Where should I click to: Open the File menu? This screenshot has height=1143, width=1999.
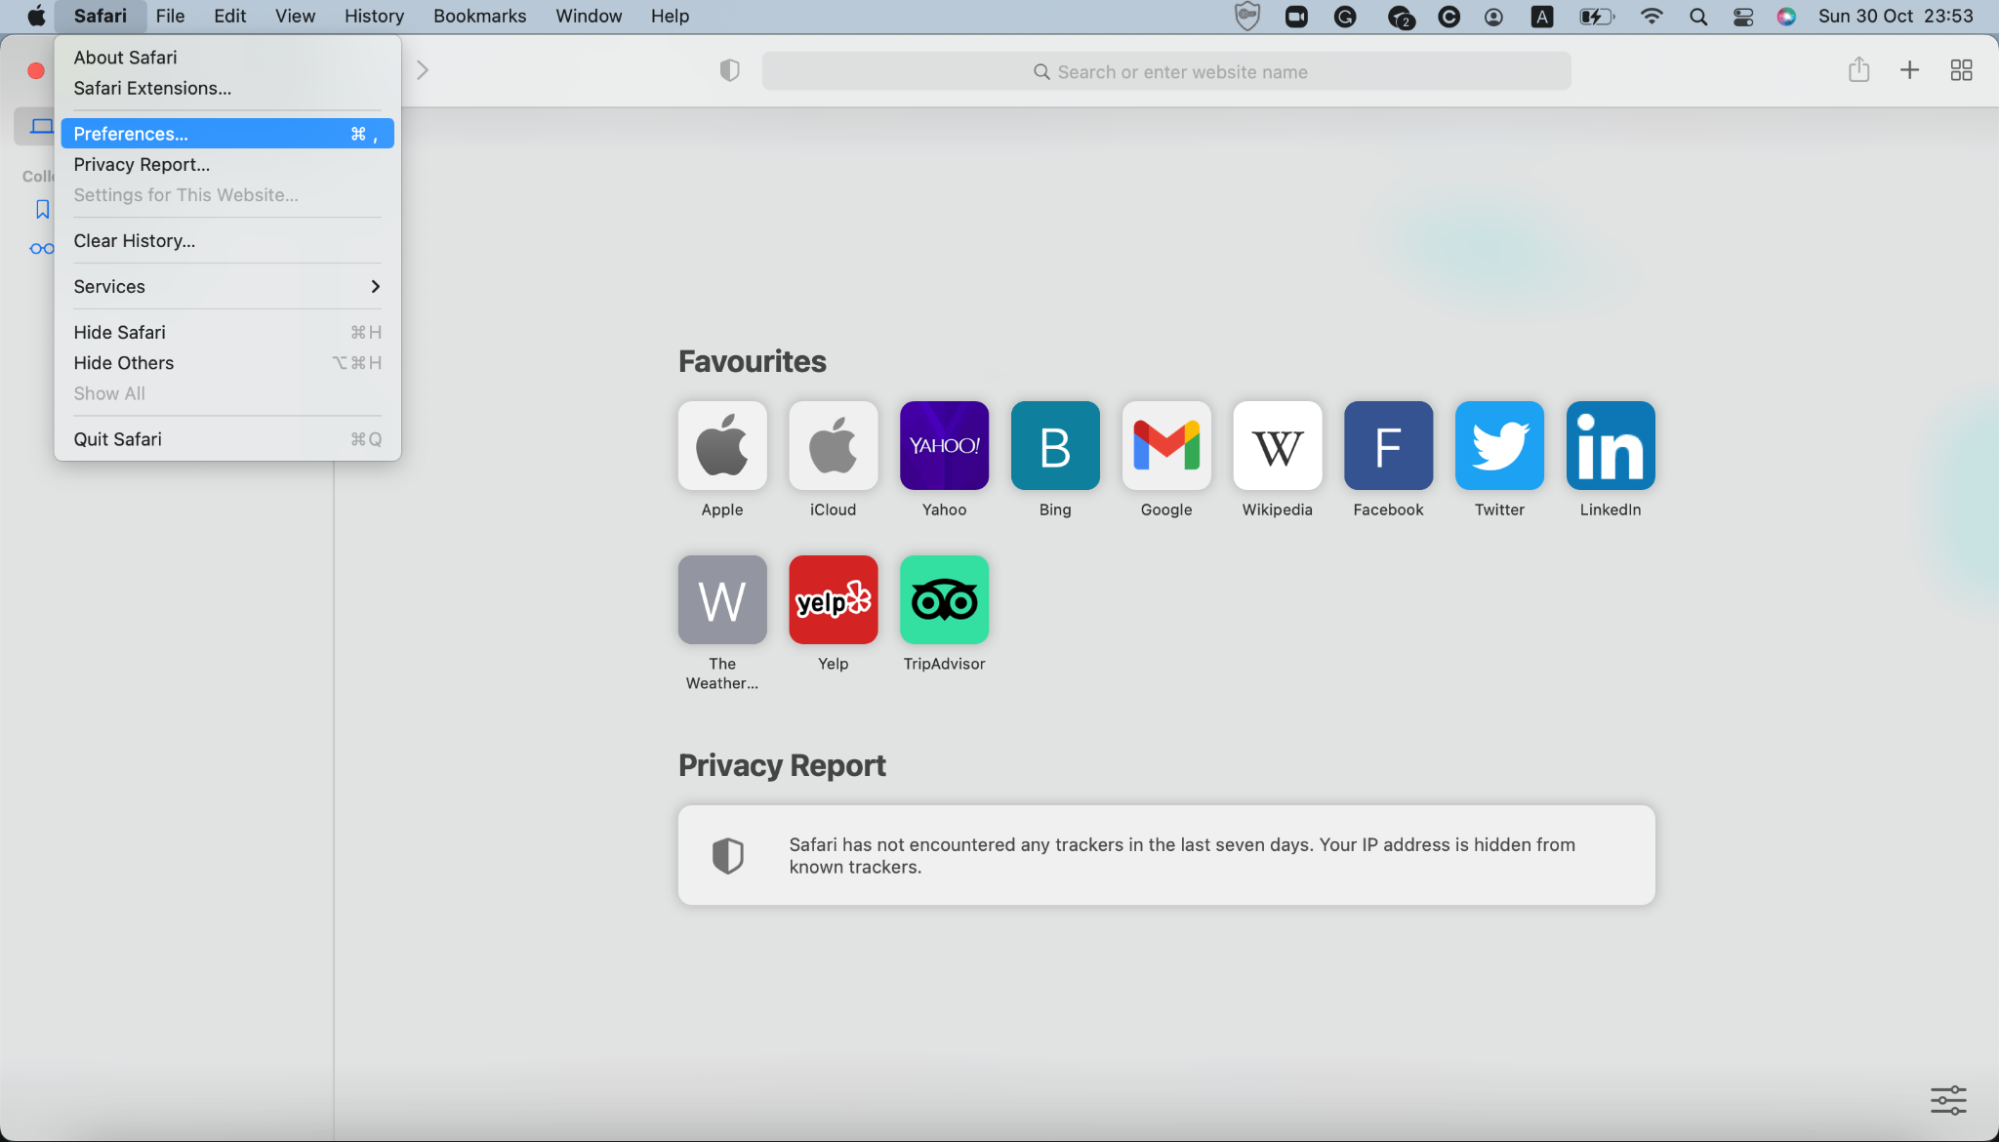coord(170,16)
